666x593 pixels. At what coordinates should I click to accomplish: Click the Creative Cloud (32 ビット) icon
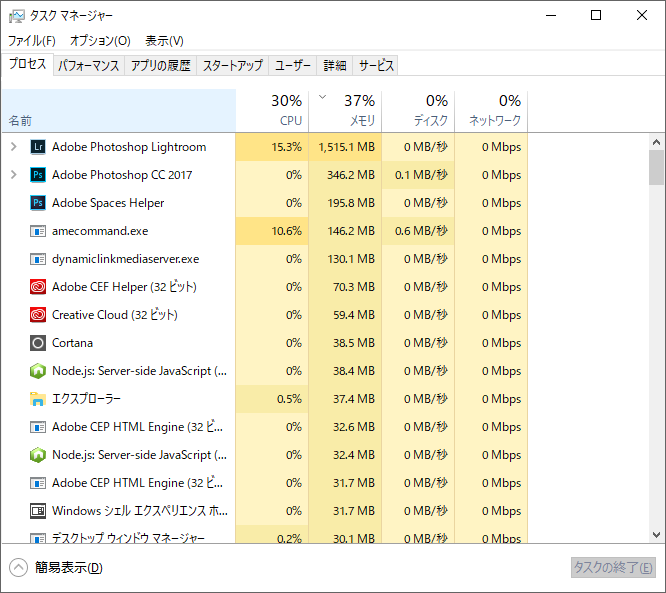38,315
